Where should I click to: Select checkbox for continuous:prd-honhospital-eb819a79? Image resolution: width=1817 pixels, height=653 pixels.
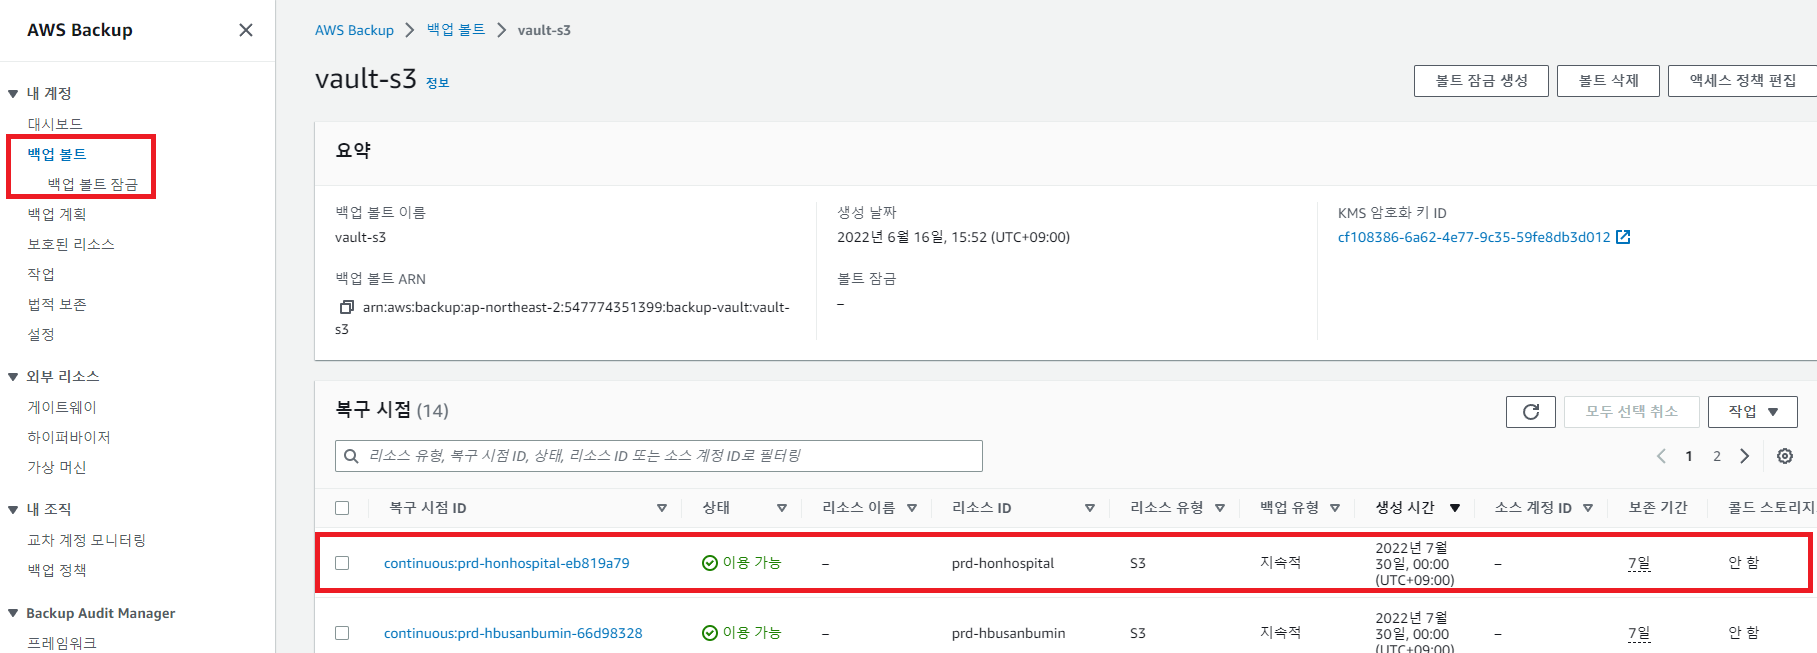[342, 563]
